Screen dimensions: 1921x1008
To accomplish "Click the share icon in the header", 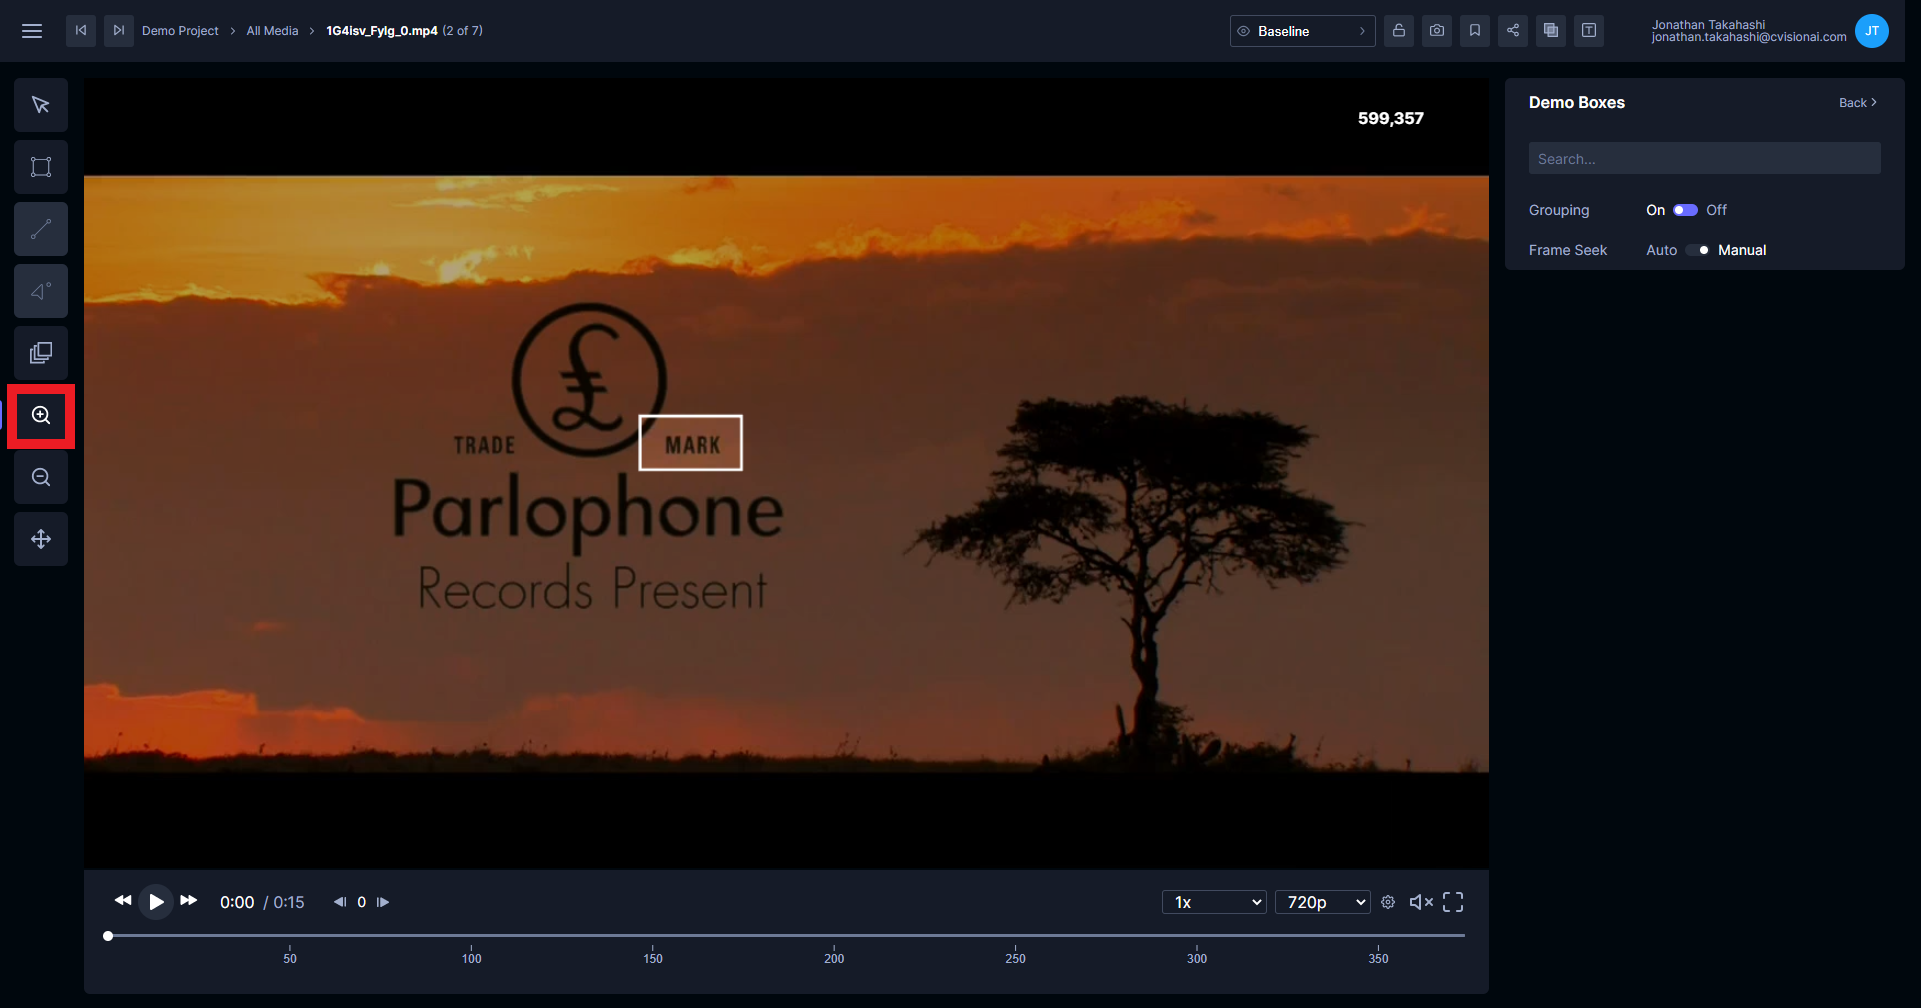I will coord(1513,31).
